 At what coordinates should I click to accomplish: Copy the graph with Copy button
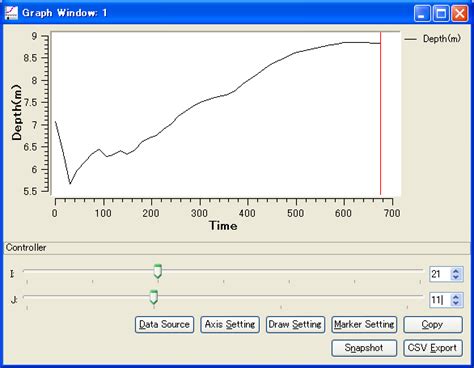pyautogui.click(x=433, y=325)
